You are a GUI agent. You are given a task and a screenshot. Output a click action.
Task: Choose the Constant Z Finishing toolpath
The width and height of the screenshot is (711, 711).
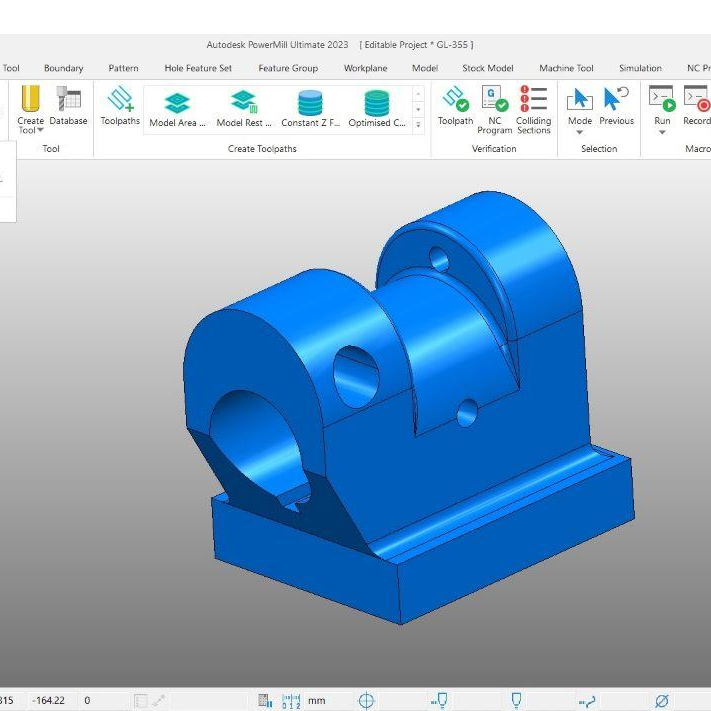point(310,108)
